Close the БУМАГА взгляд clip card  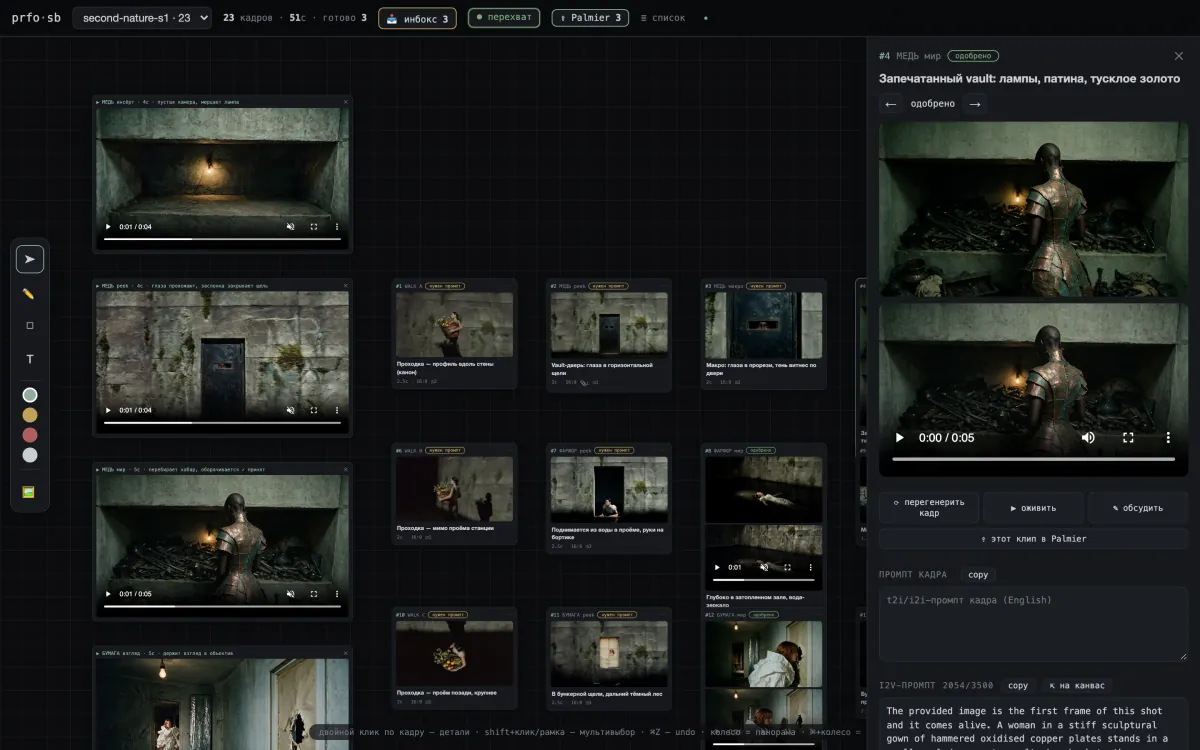point(346,653)
